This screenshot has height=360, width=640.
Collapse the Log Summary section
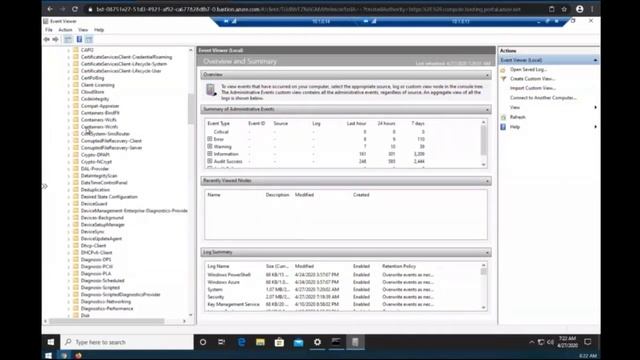[x=487, y=253]
